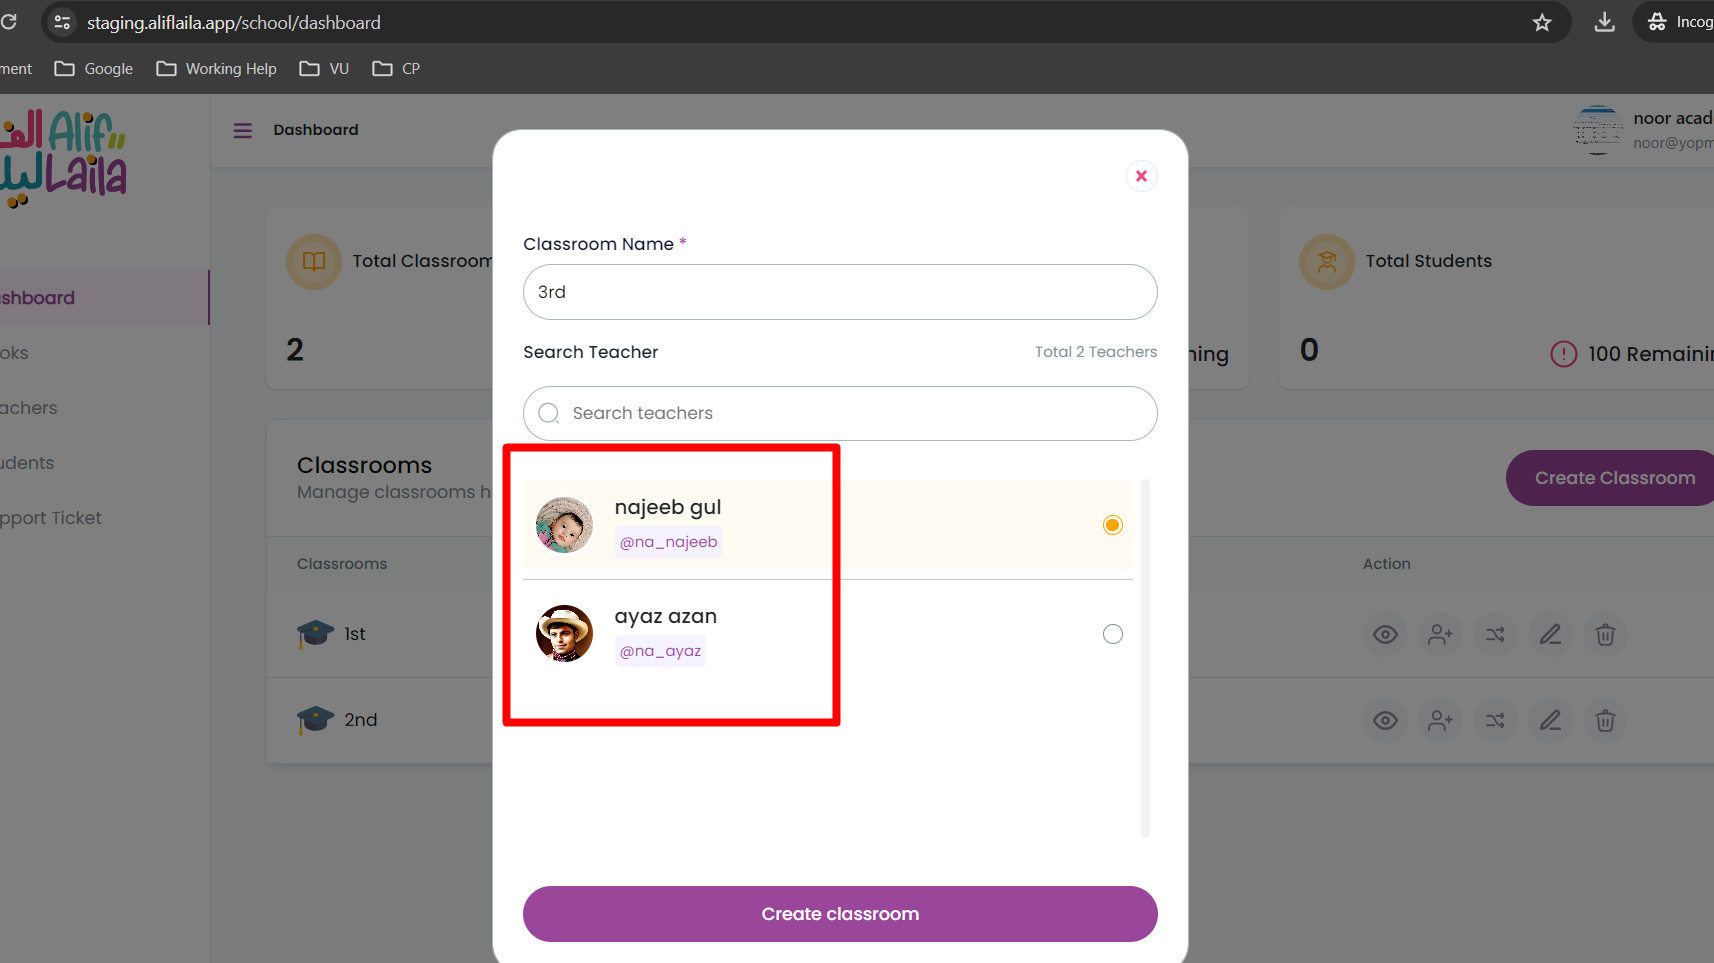Open the VU bookmarks folder
The height and width of the screenshot is (963, 1714).
click(324, 69)
